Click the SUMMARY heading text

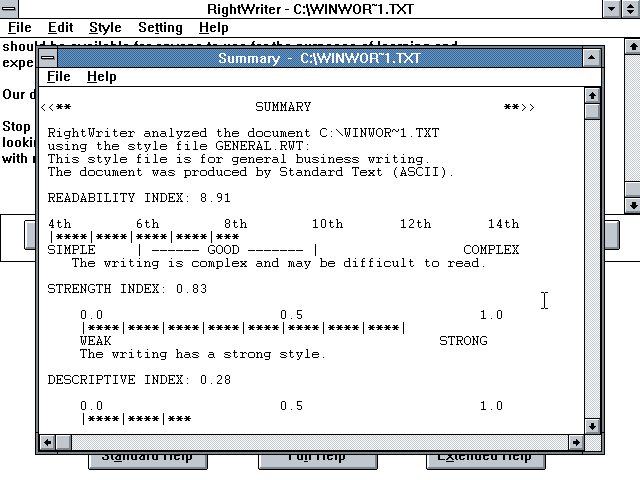[283, 107]
